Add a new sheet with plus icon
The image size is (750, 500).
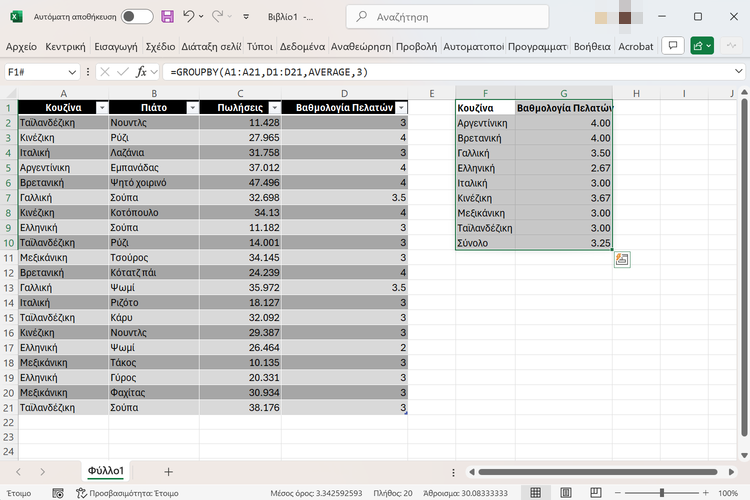[168, 472]
